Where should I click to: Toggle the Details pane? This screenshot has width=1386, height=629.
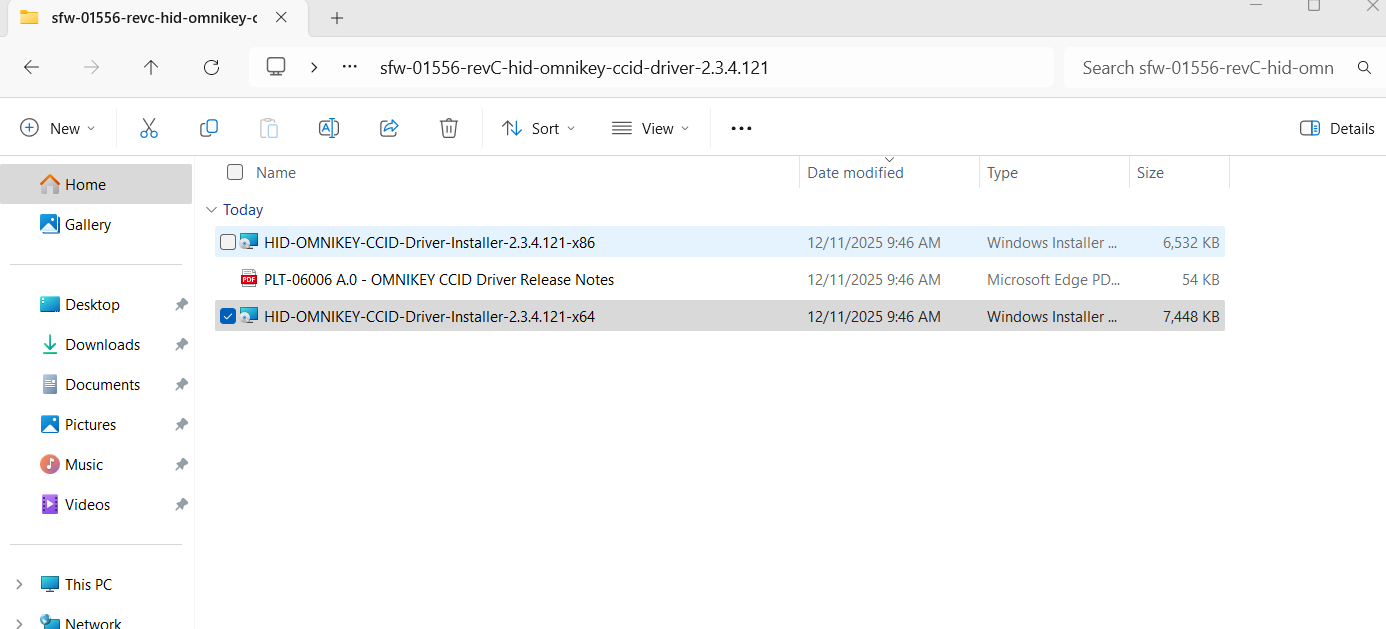pyautogui.click(x=1337, y=128)
